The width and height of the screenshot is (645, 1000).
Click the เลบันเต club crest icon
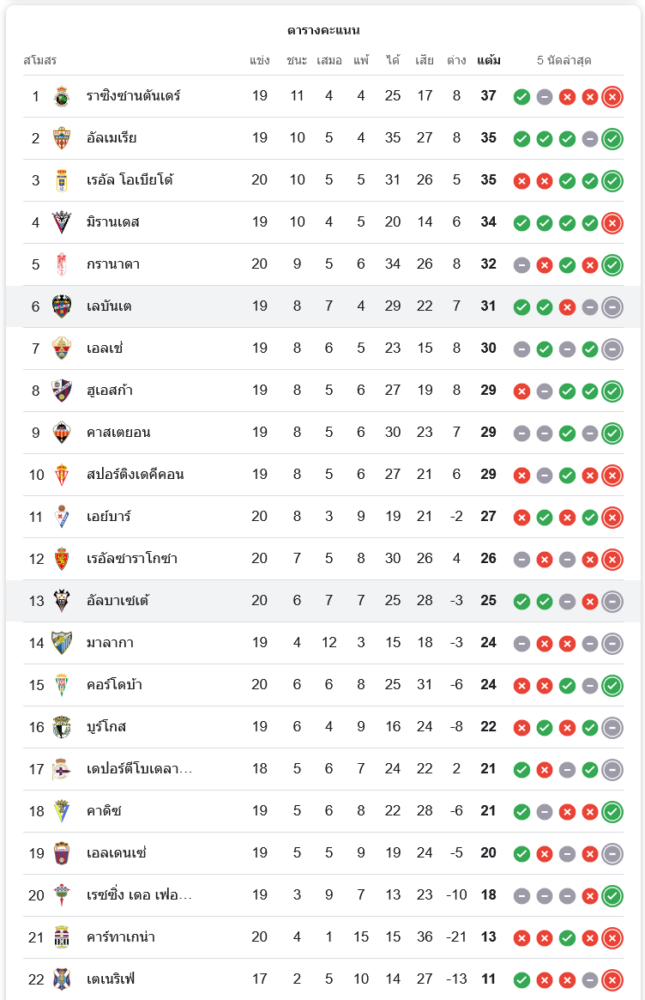coord(62,307)
